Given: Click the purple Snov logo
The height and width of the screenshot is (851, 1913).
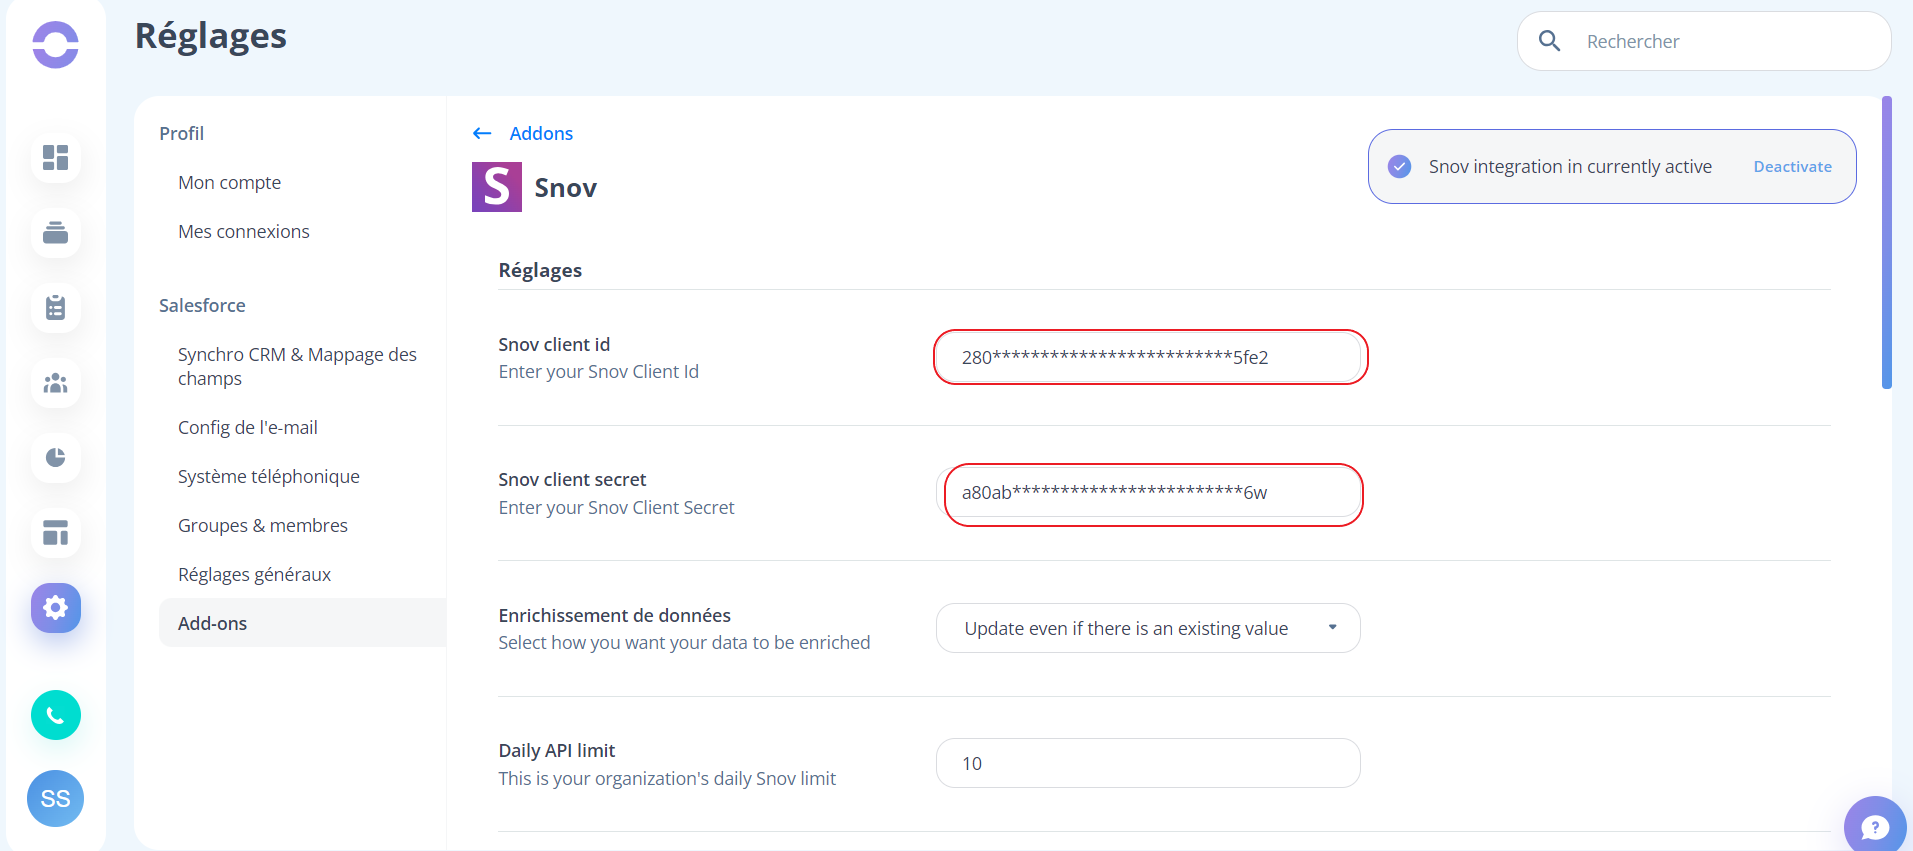Looking at the screenshot, I should point(497,187).
